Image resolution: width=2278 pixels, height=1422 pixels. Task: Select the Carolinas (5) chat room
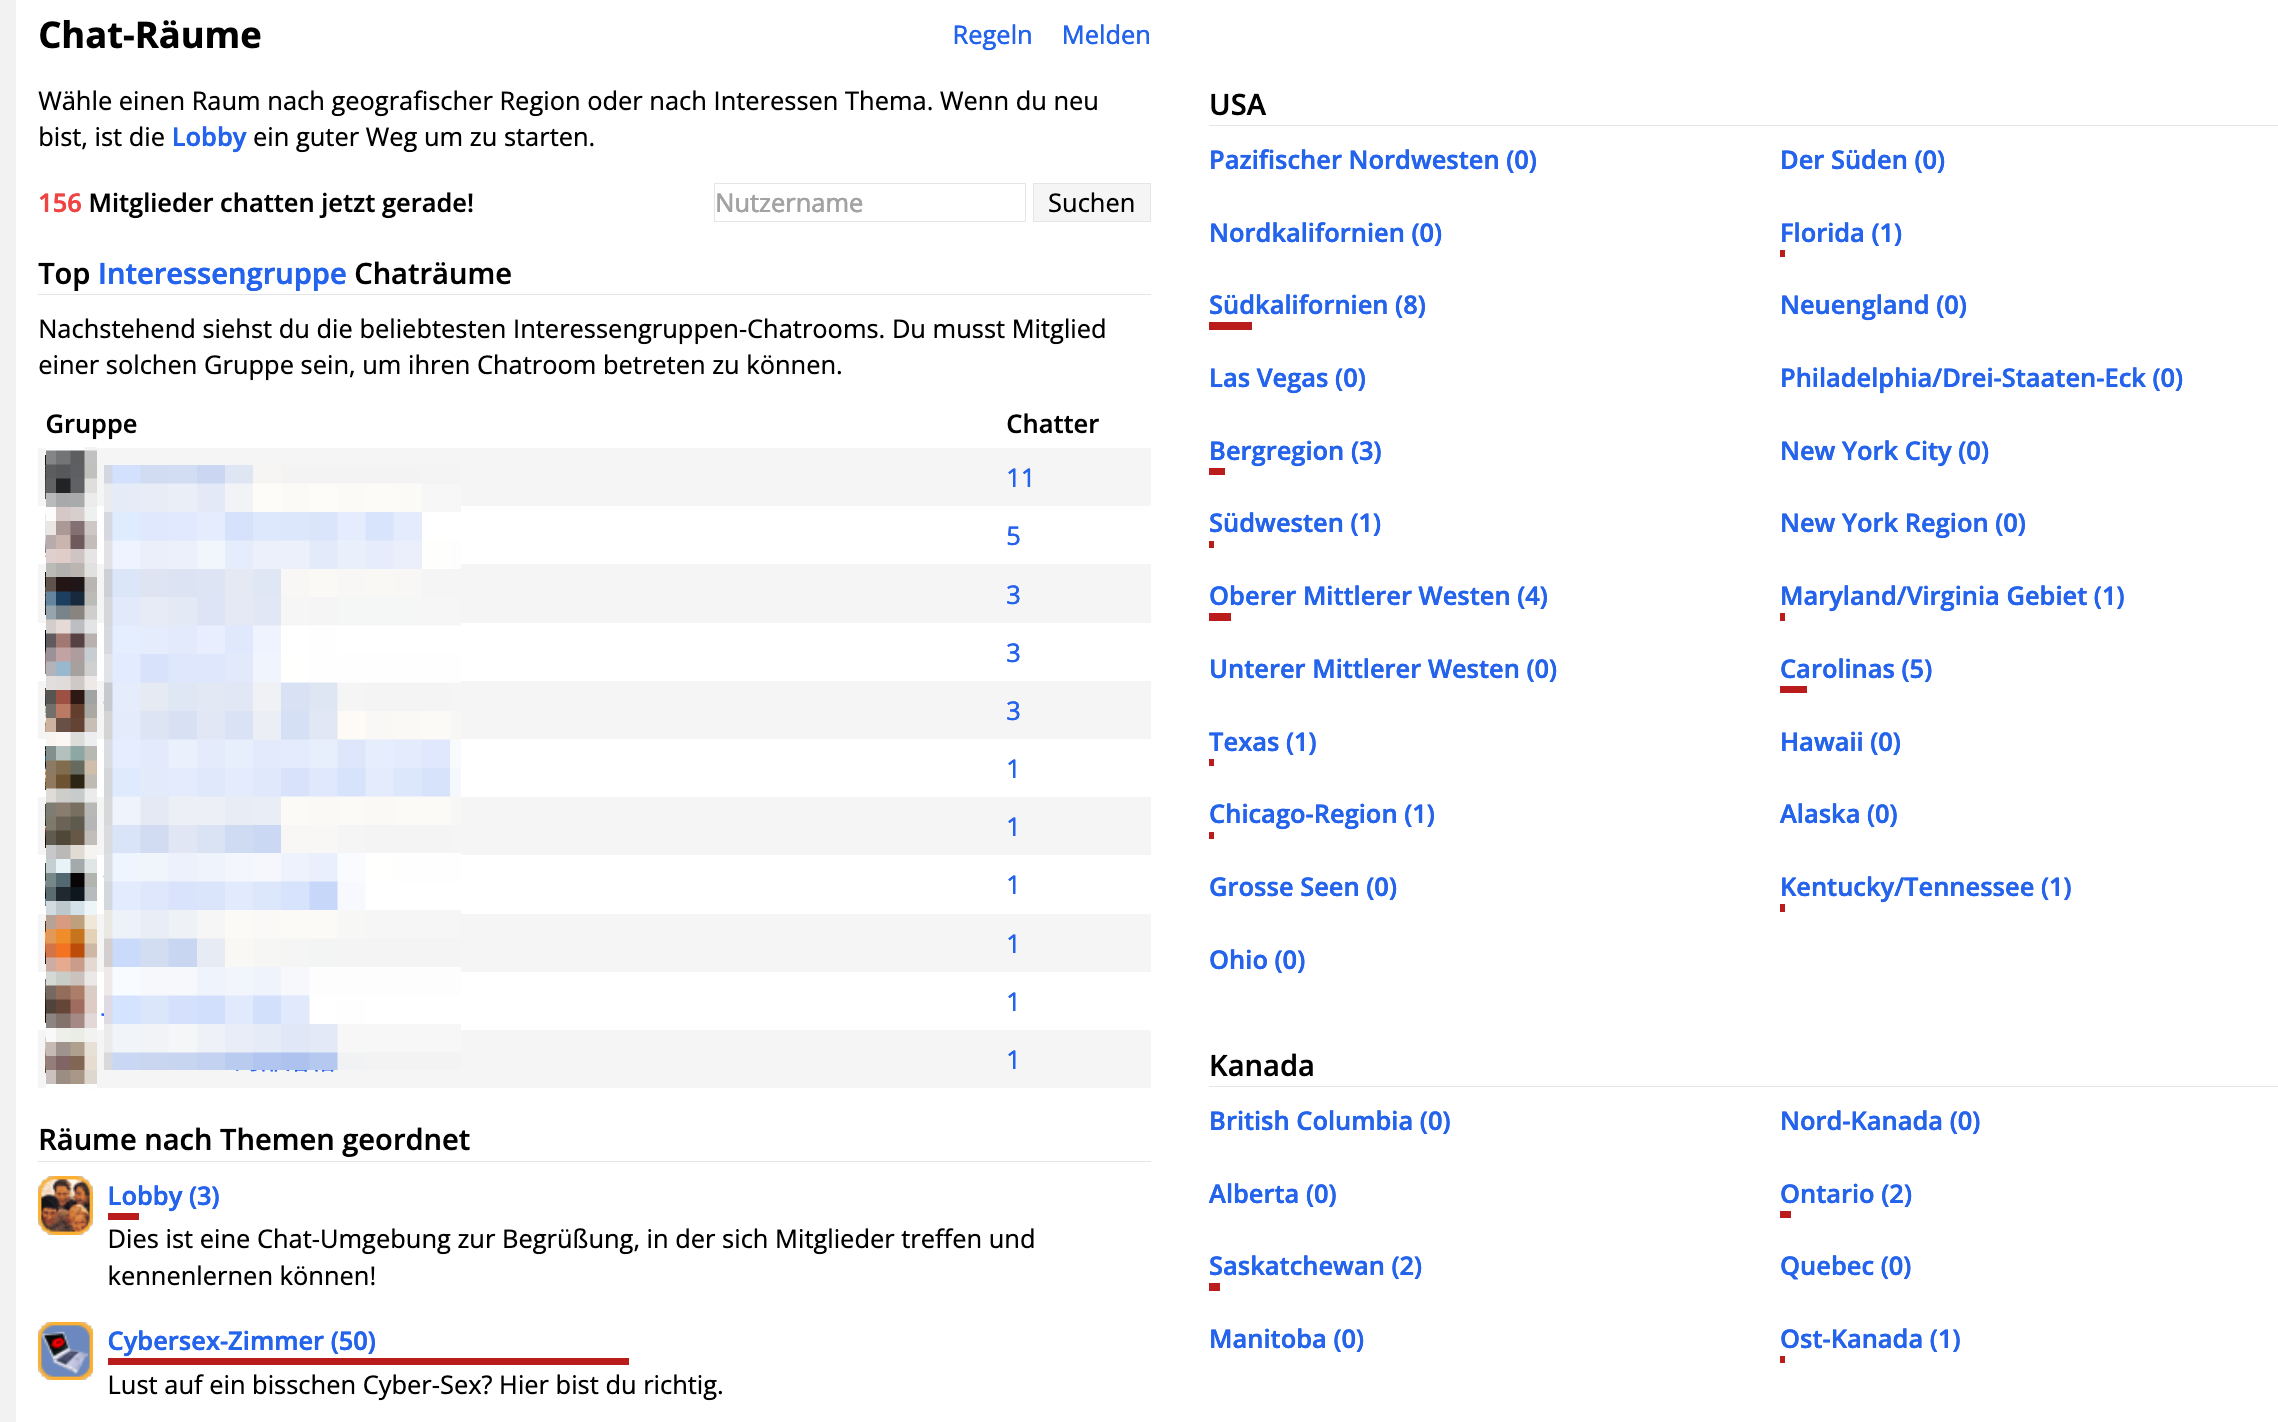(x=1855, y=669)
